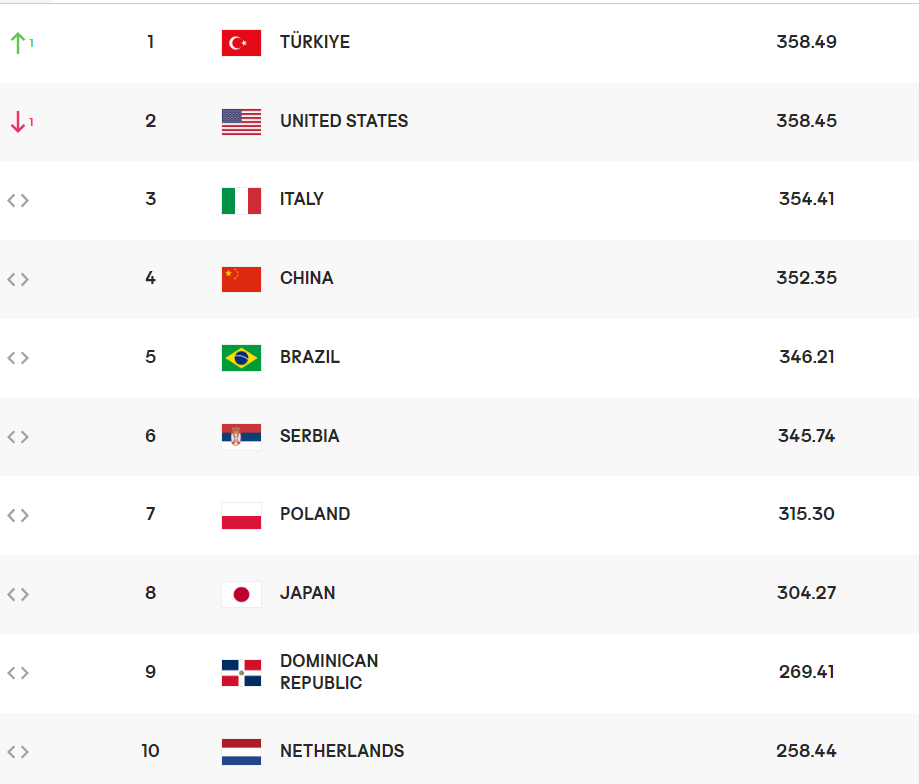The image size is (919, 784).
Task: Click the red down arrow beside United States
Action: [x=17, y=122]
